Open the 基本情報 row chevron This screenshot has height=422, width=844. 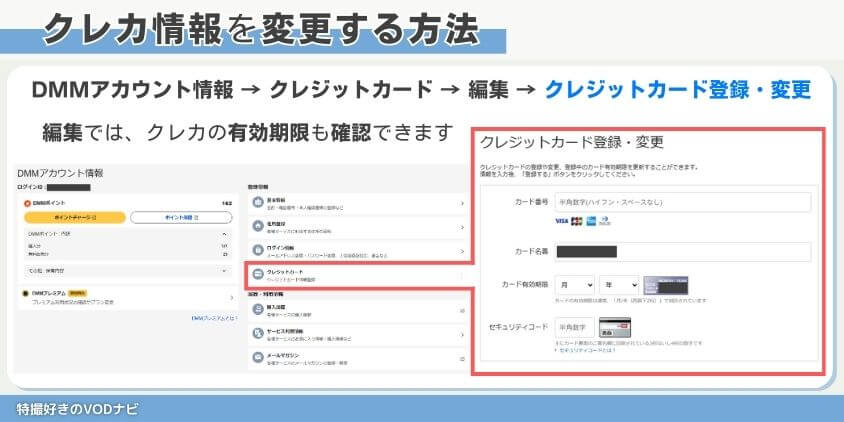(x=462, y=203)
